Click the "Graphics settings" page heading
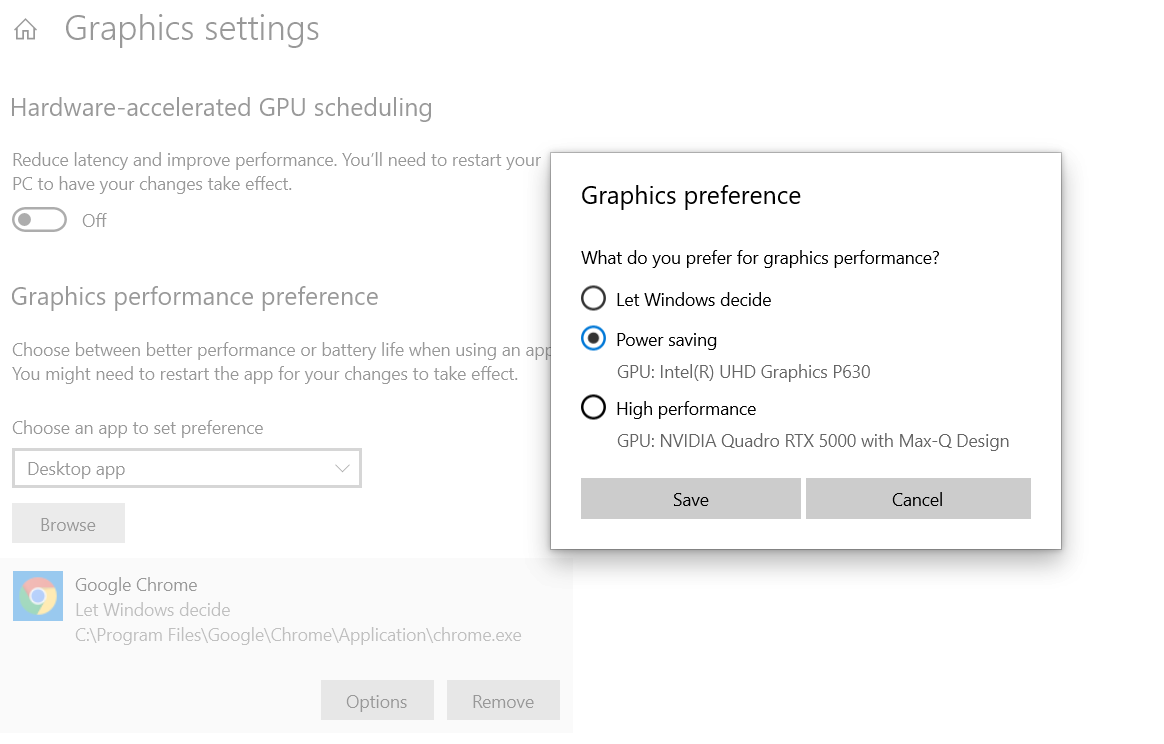The height and width of the screenshot is (744, 1164). (192, 29)
